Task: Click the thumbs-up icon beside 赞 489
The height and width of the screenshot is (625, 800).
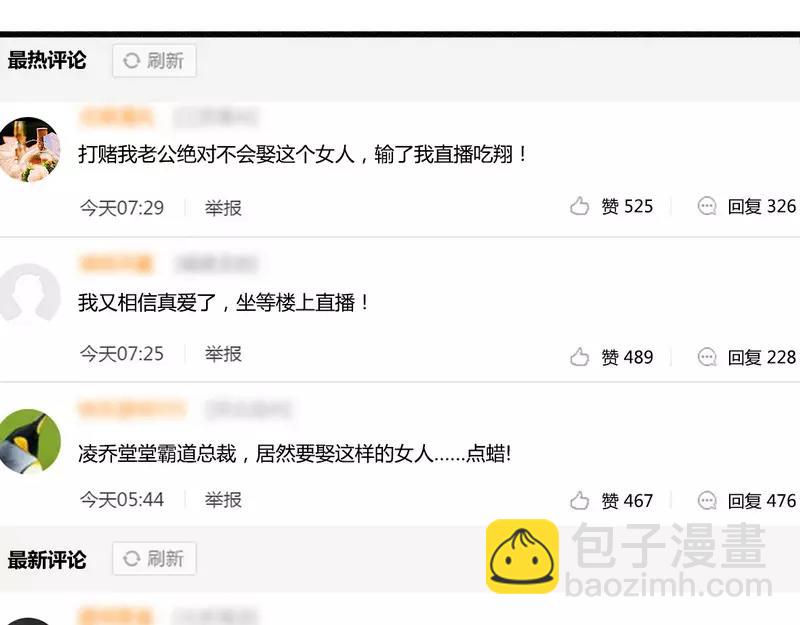Action: [579, 357]
